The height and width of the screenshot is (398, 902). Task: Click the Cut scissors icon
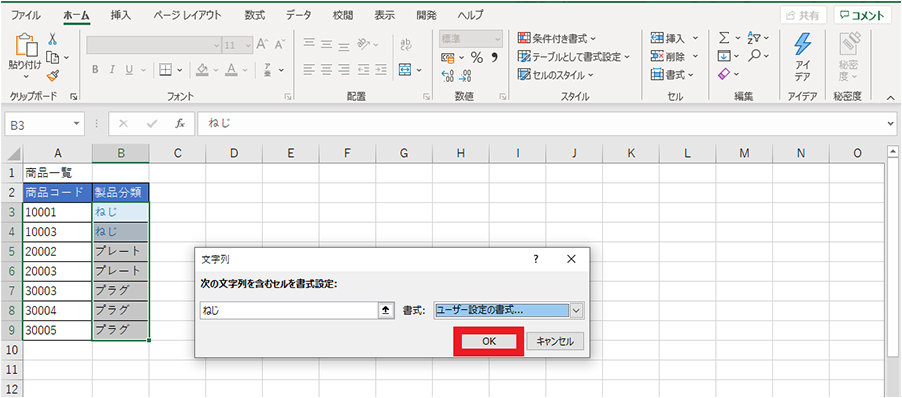tap(52, 39)
